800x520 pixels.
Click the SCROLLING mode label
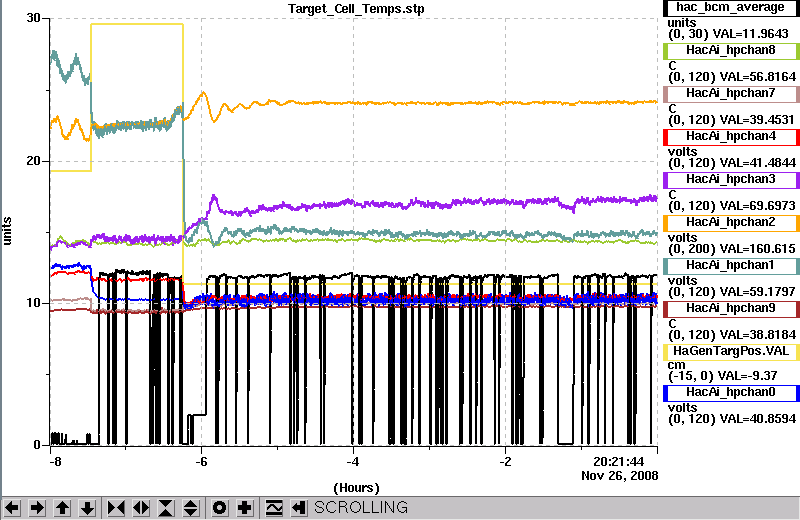pos(361,507)
